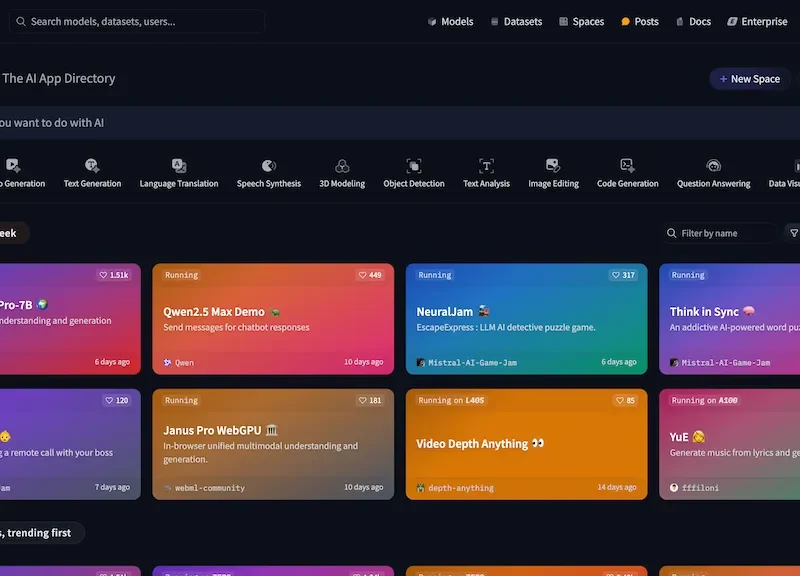Click the 'EscapeExpress : LLM AI detective puzzle game.' text

(x=506, y=328)
